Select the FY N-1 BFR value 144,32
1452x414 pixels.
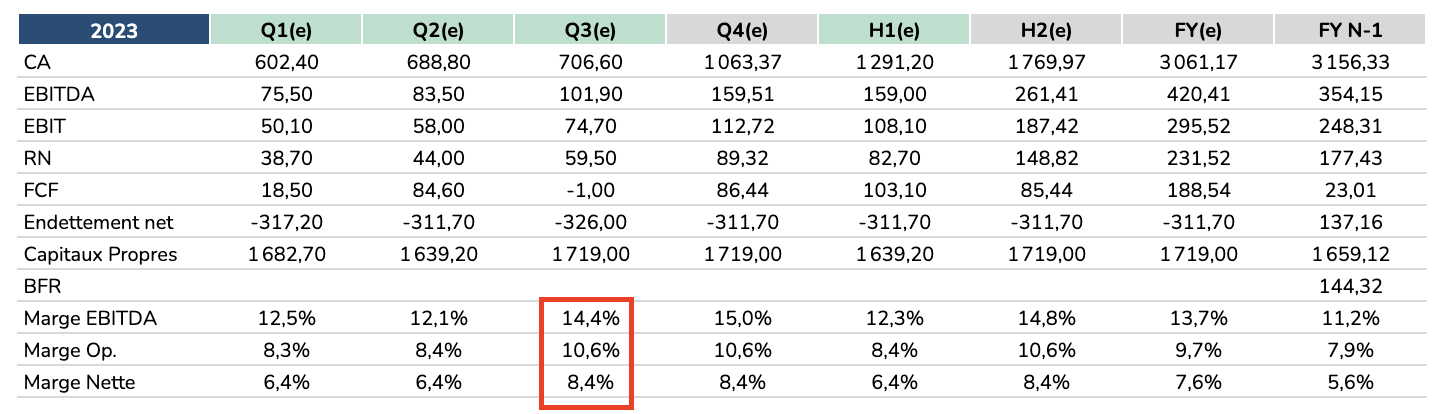click(1349, 286)
